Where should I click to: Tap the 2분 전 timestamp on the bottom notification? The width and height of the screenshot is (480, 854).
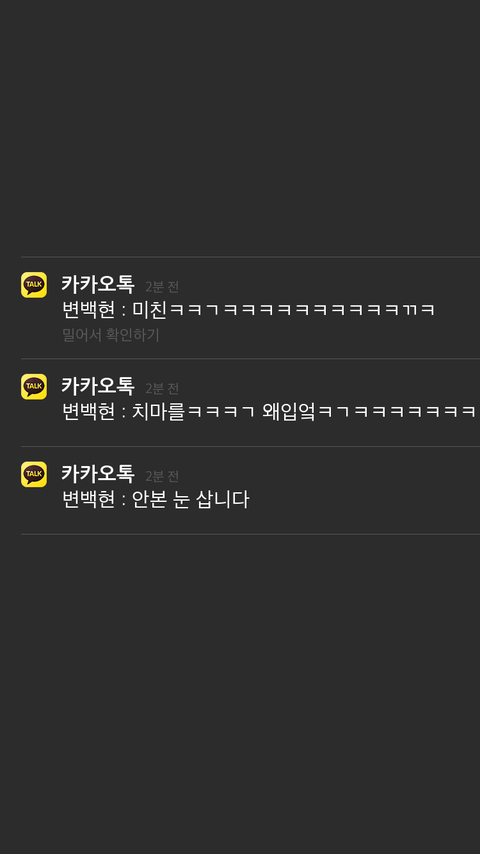(162, 476)
